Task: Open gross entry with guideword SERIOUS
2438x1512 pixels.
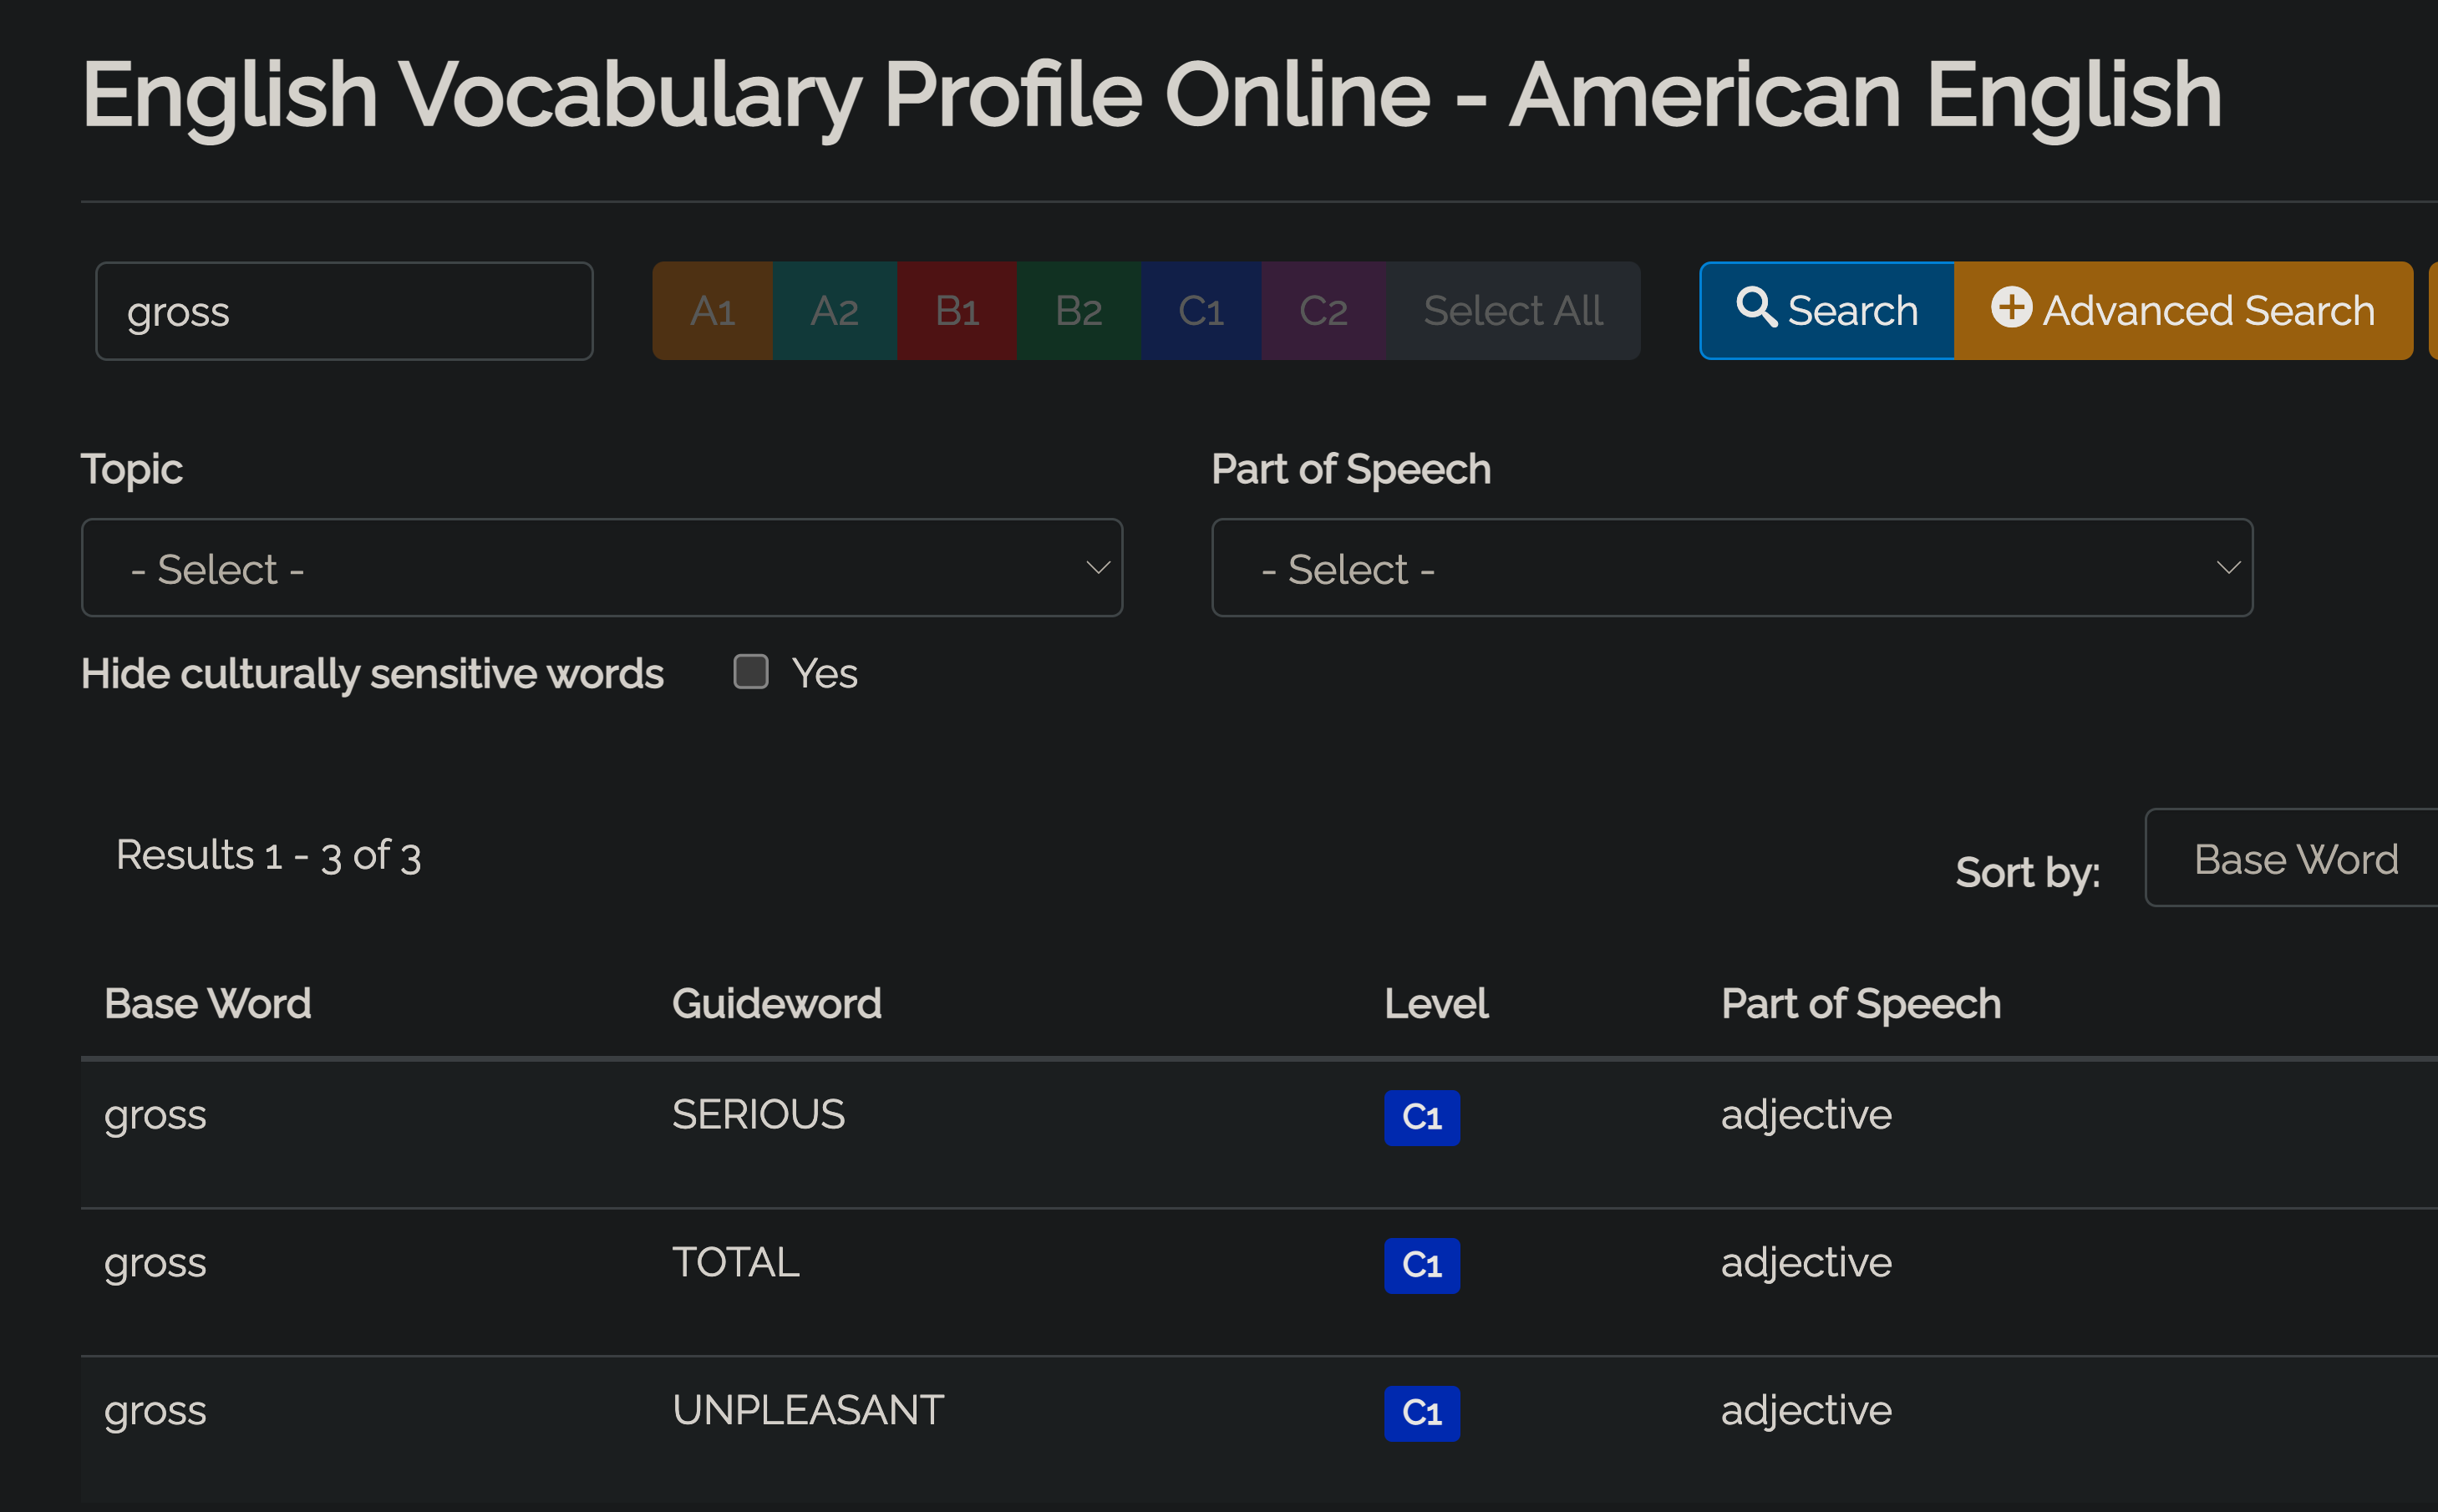Action: point(155,1115)
